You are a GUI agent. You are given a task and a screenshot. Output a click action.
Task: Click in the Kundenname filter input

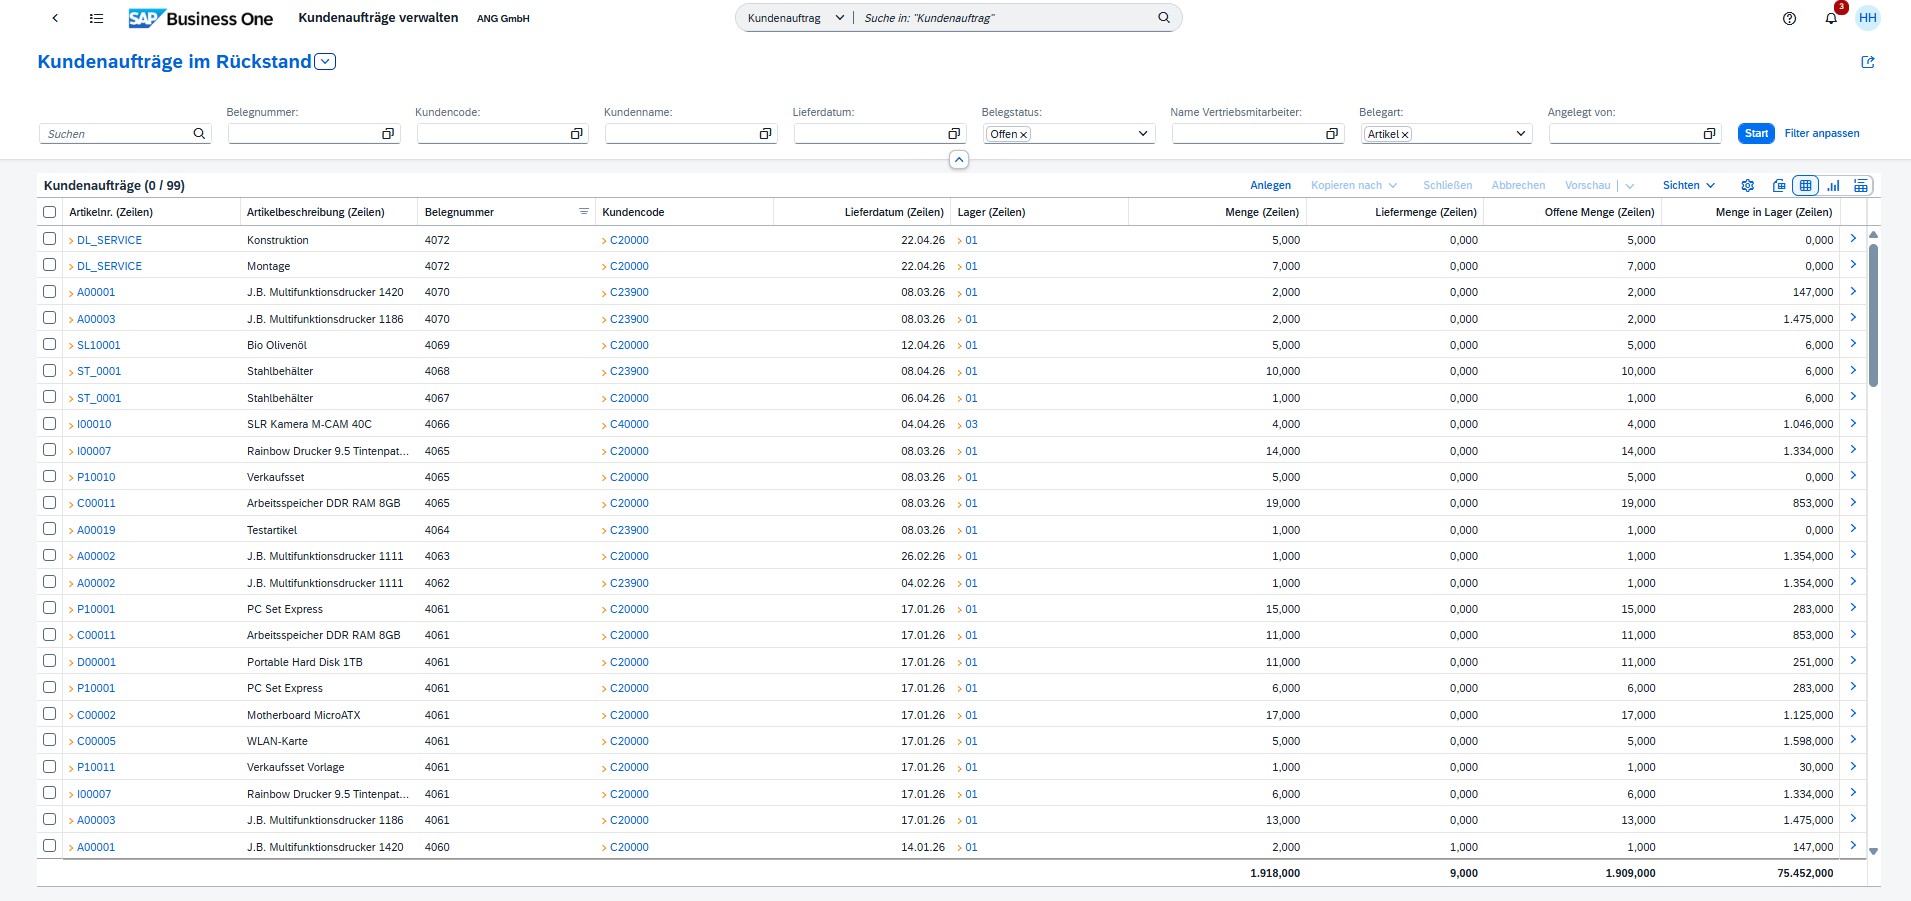click(x=681, y=134)
